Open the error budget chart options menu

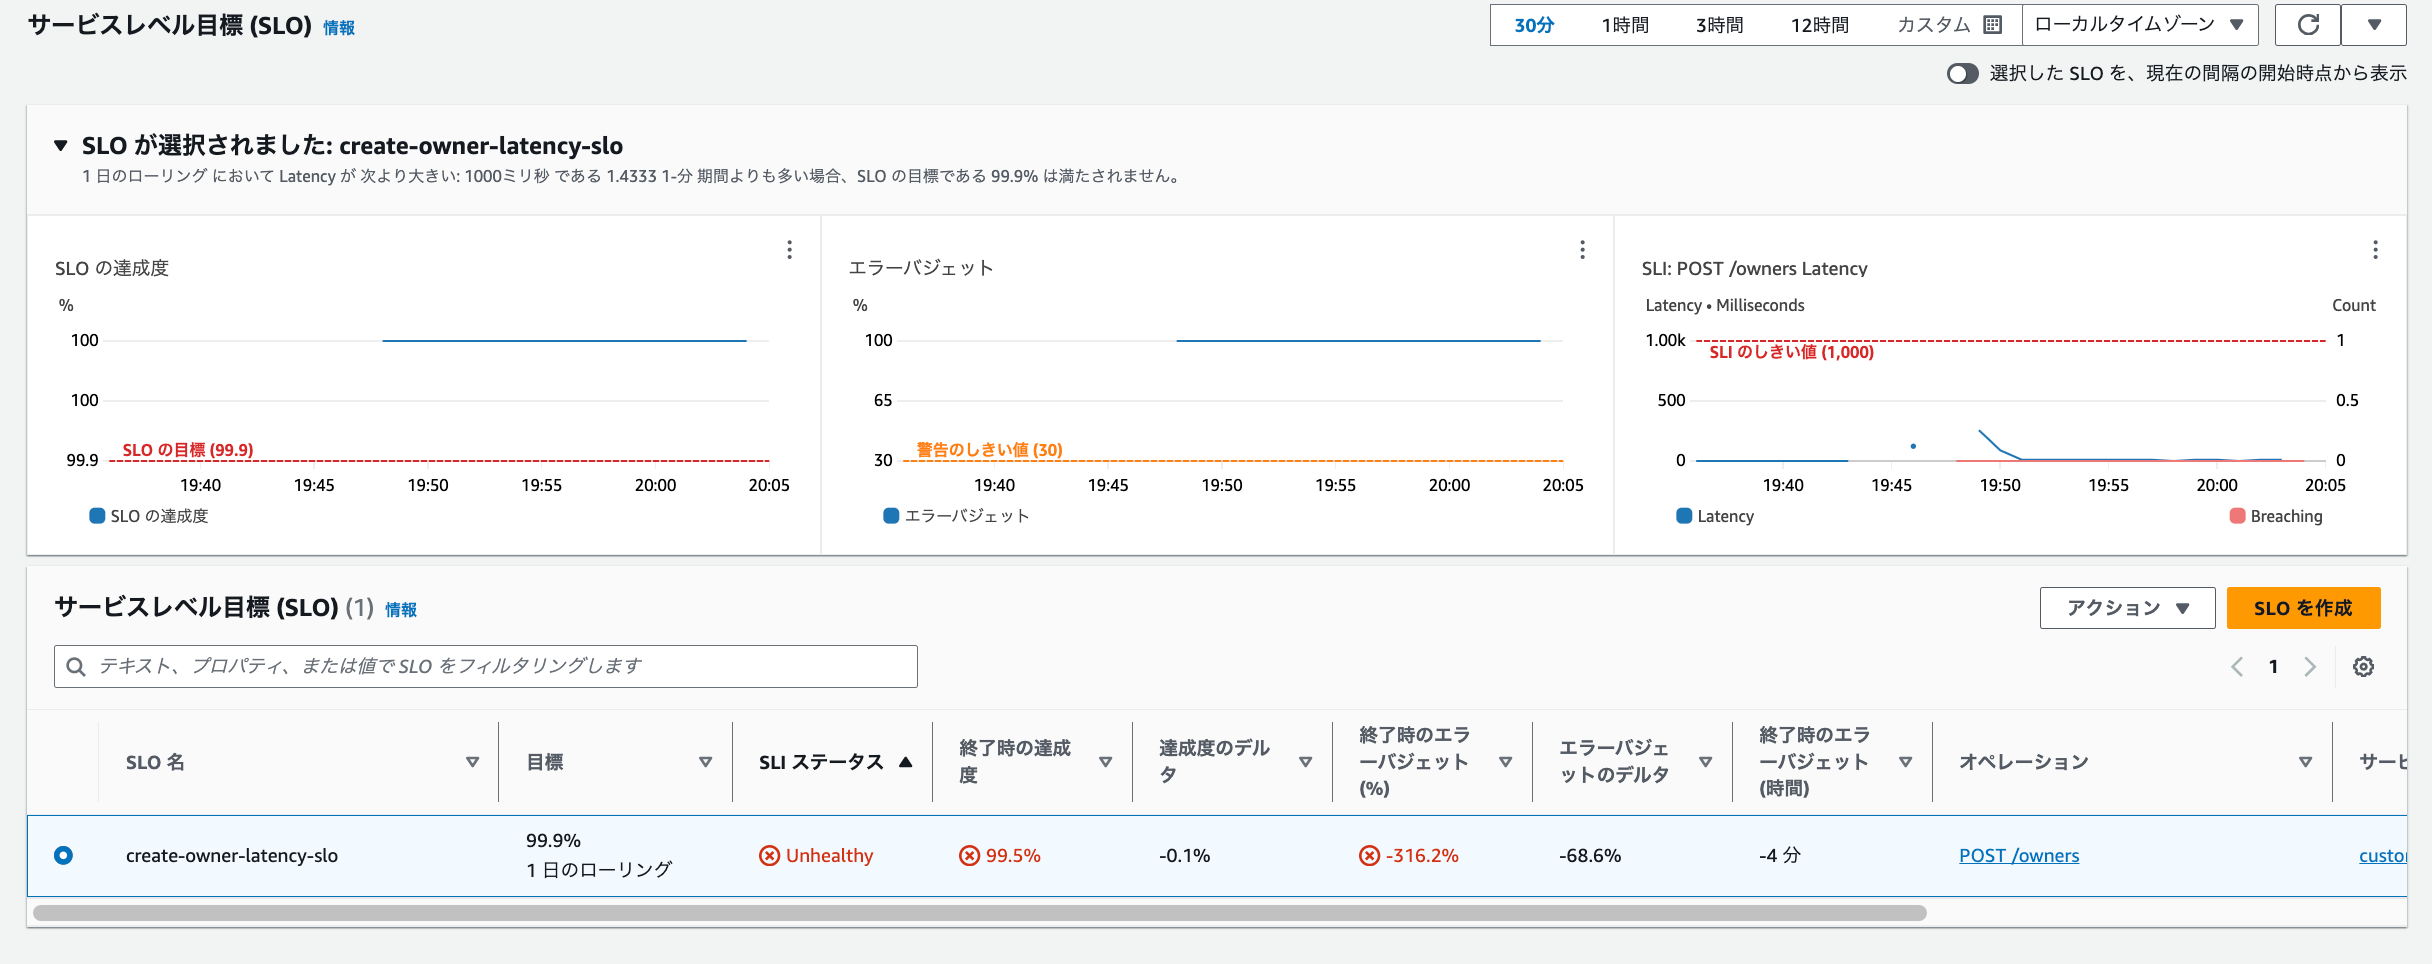point(1582,250)
